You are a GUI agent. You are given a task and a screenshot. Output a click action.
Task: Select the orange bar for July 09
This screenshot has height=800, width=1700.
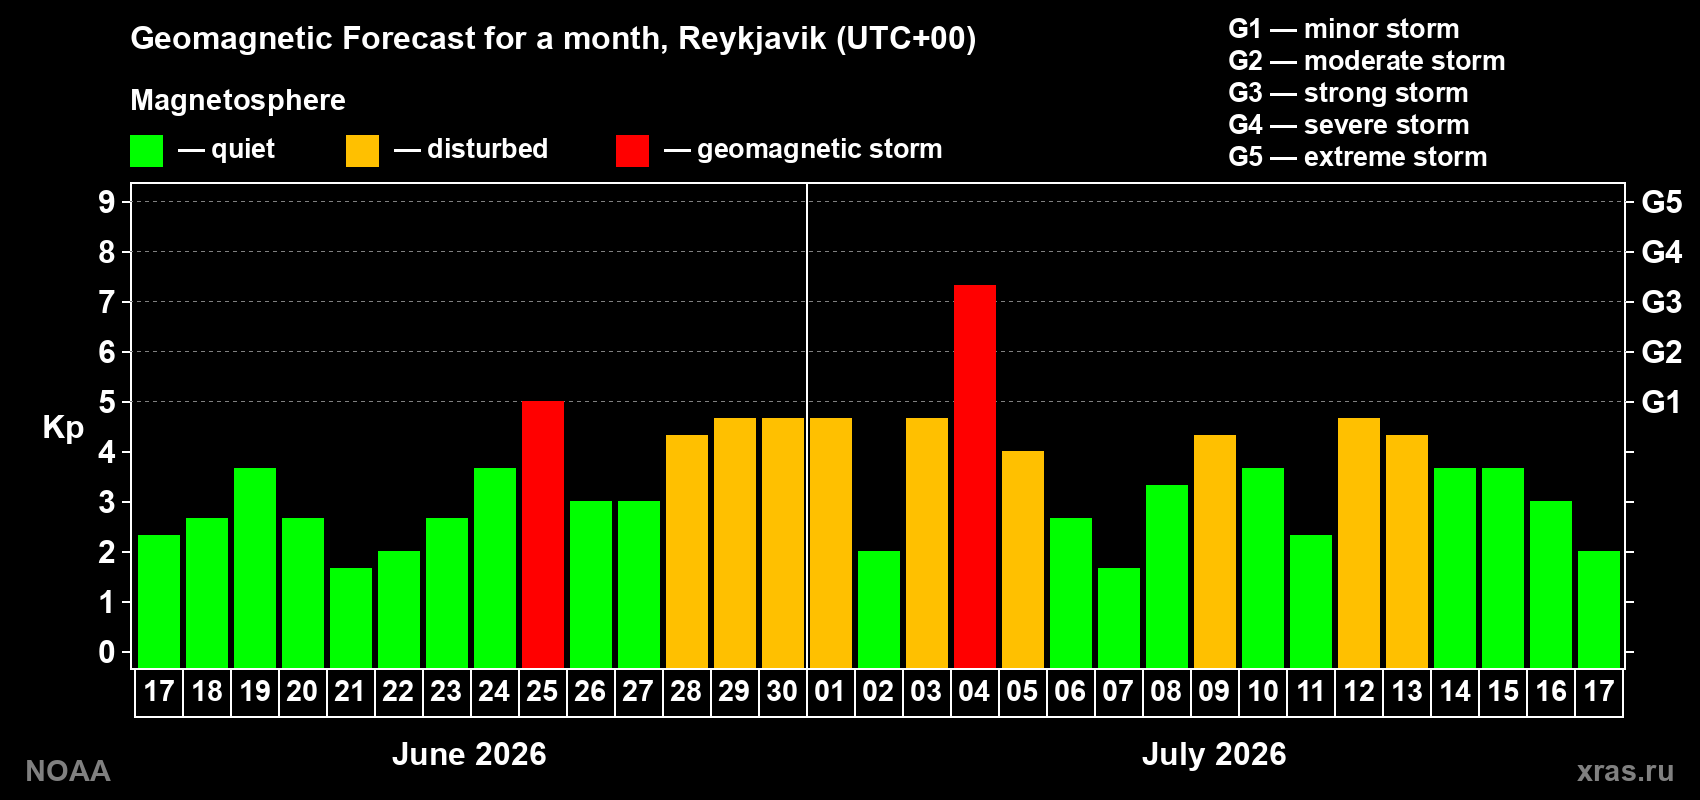point(1215,551)
